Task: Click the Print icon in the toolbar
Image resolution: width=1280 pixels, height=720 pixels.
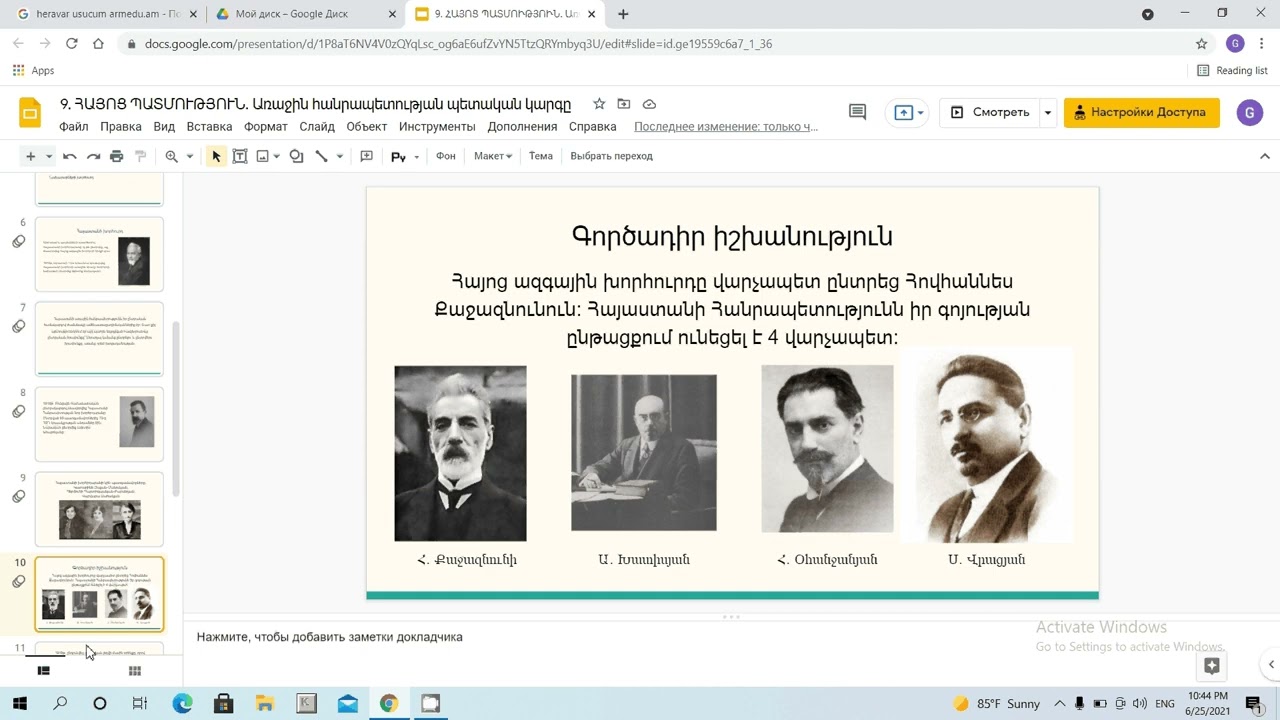Action: (117, 156)
